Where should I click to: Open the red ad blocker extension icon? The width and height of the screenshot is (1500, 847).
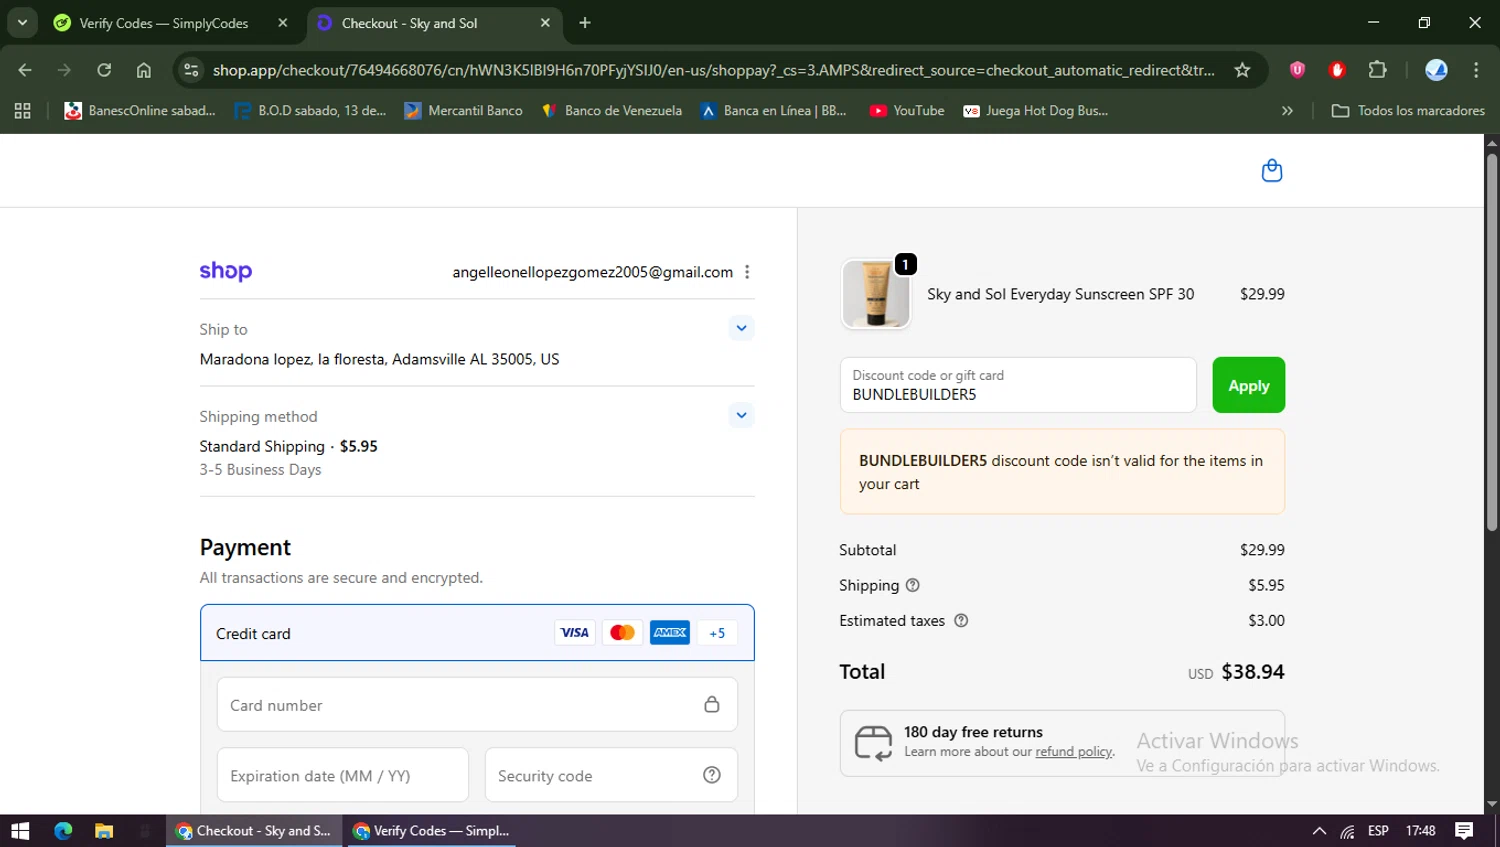(1337, 70)
